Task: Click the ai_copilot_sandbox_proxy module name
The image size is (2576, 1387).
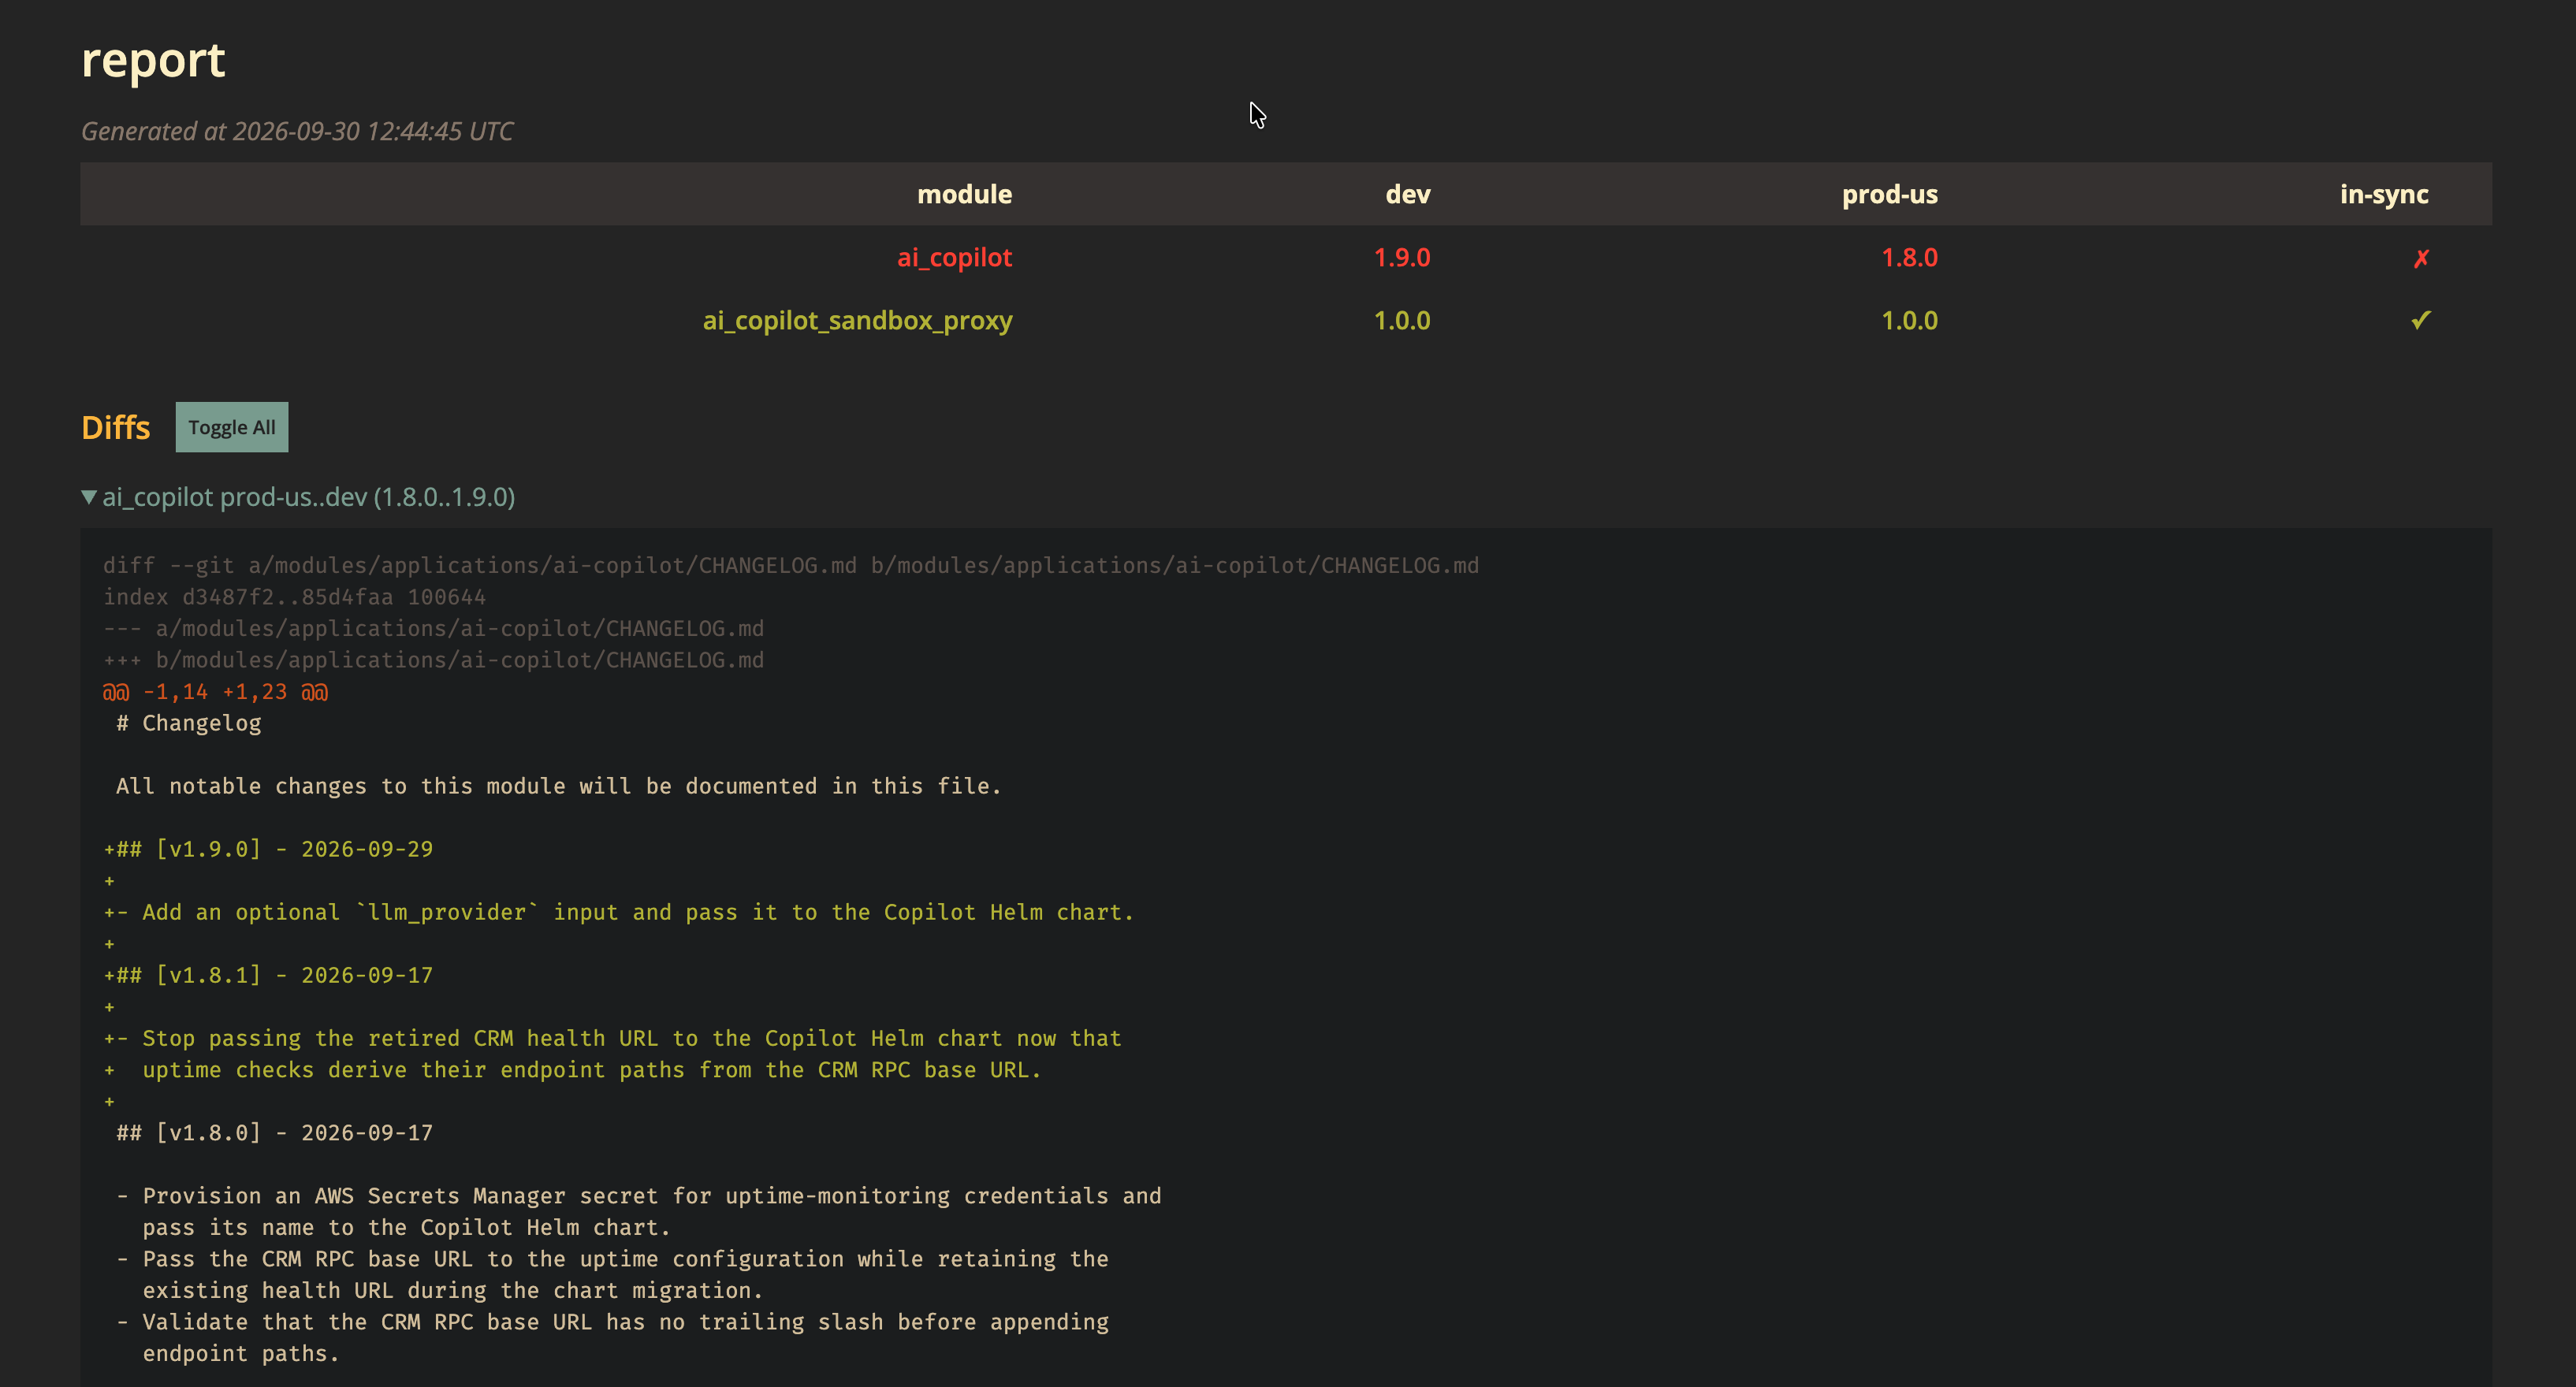Action: 858,321
